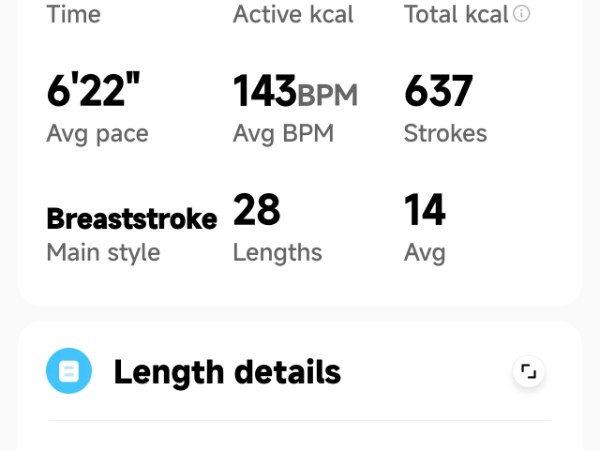Click the Main style label
Viewport: 600px width, 450px height.
[103, 253]
